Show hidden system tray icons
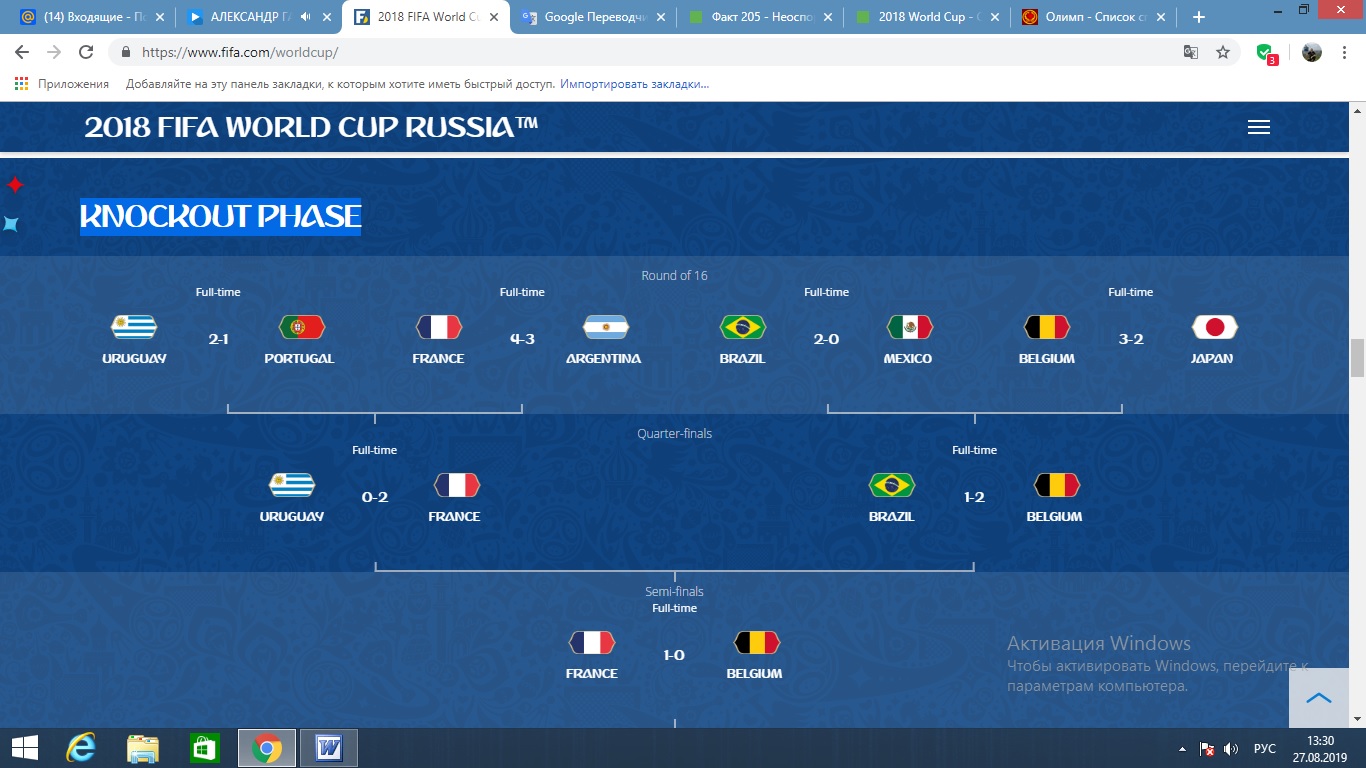The image size is (1366, 768). (1183, 748)
